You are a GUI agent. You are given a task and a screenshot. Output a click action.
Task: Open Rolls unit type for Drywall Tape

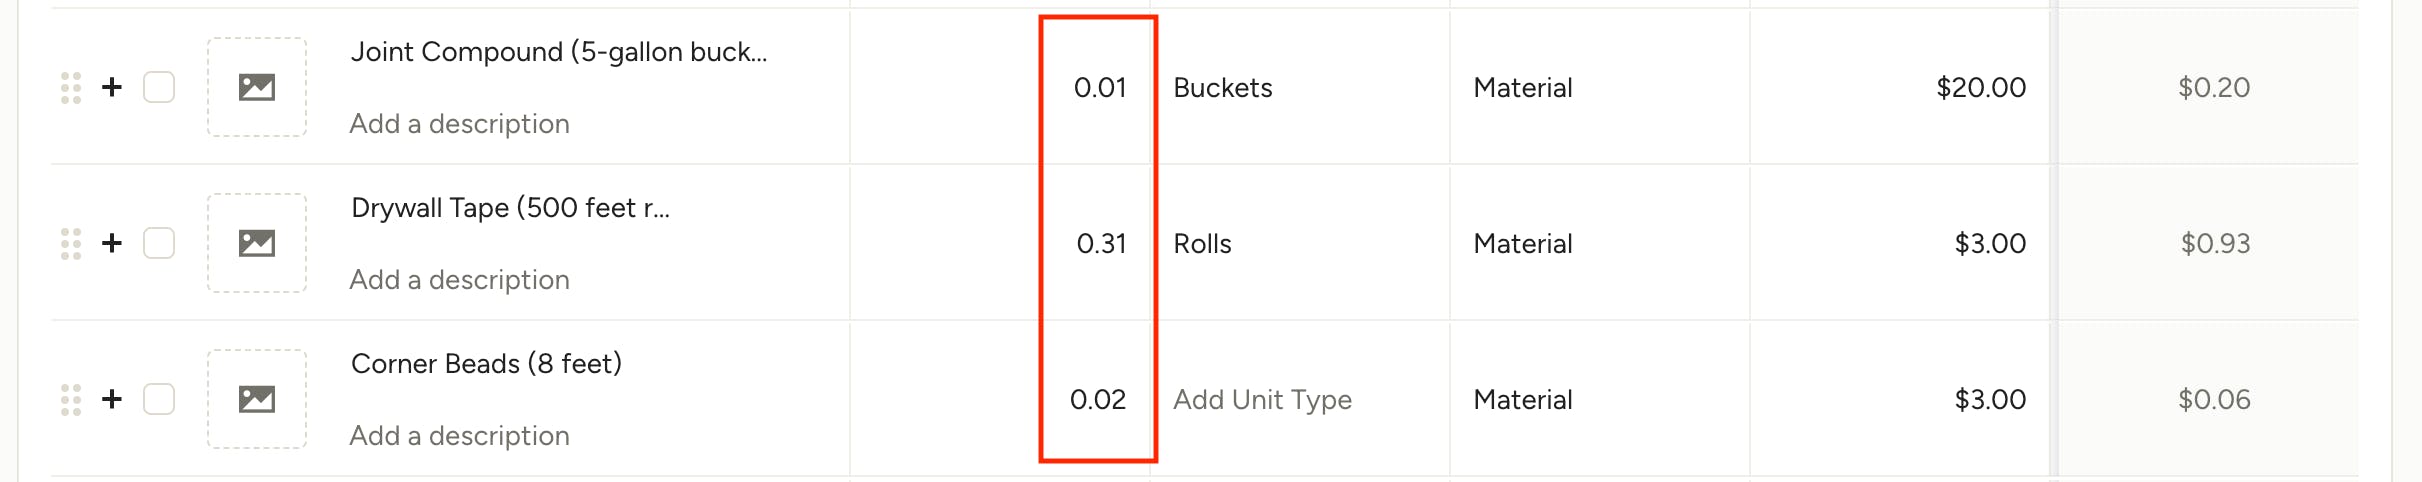coord(1202,244)
